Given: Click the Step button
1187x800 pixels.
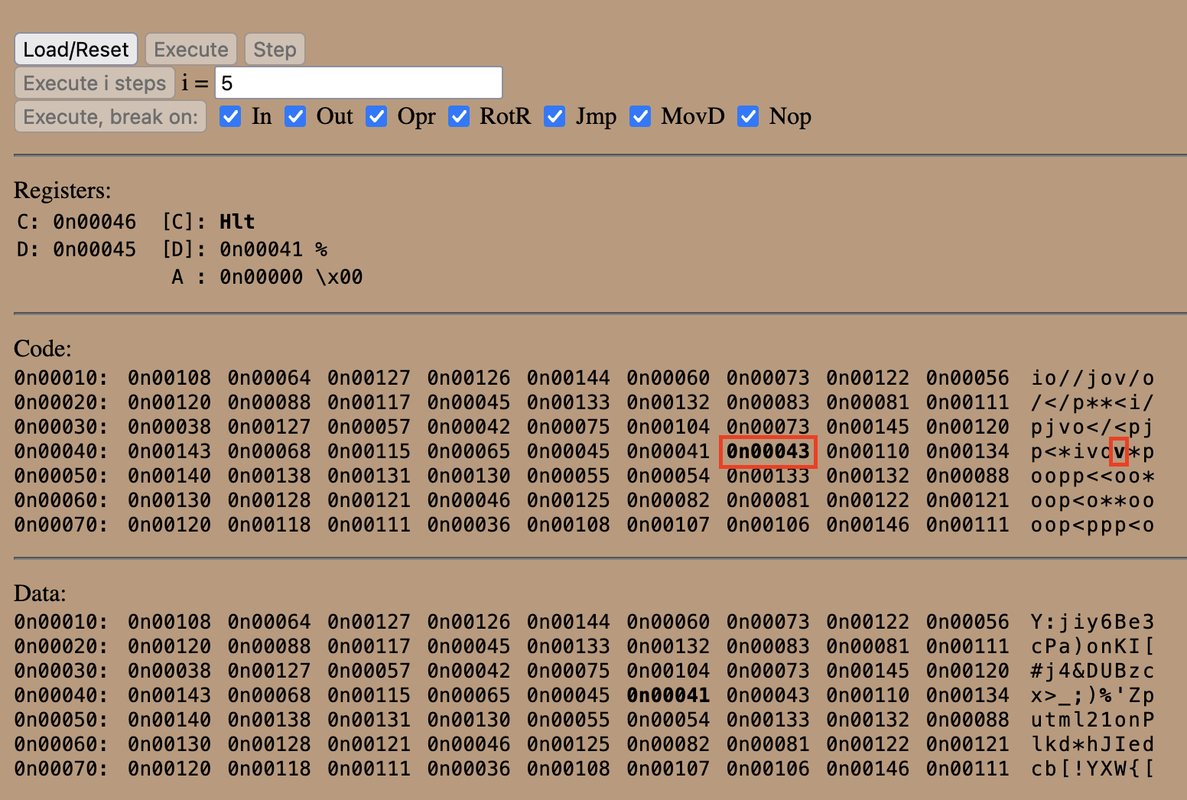Looking at the screenshot, I should pyautogui.click(x=275, y=49).
